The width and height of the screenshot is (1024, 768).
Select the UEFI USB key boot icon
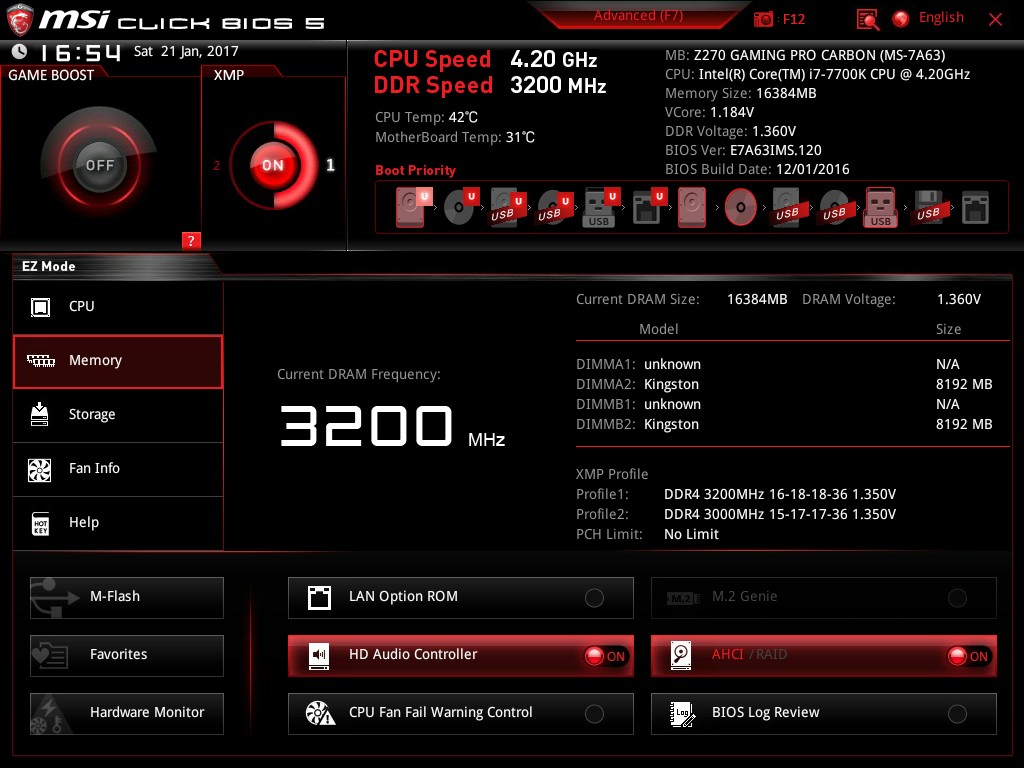pyautogui.click(x=601, y=207)
